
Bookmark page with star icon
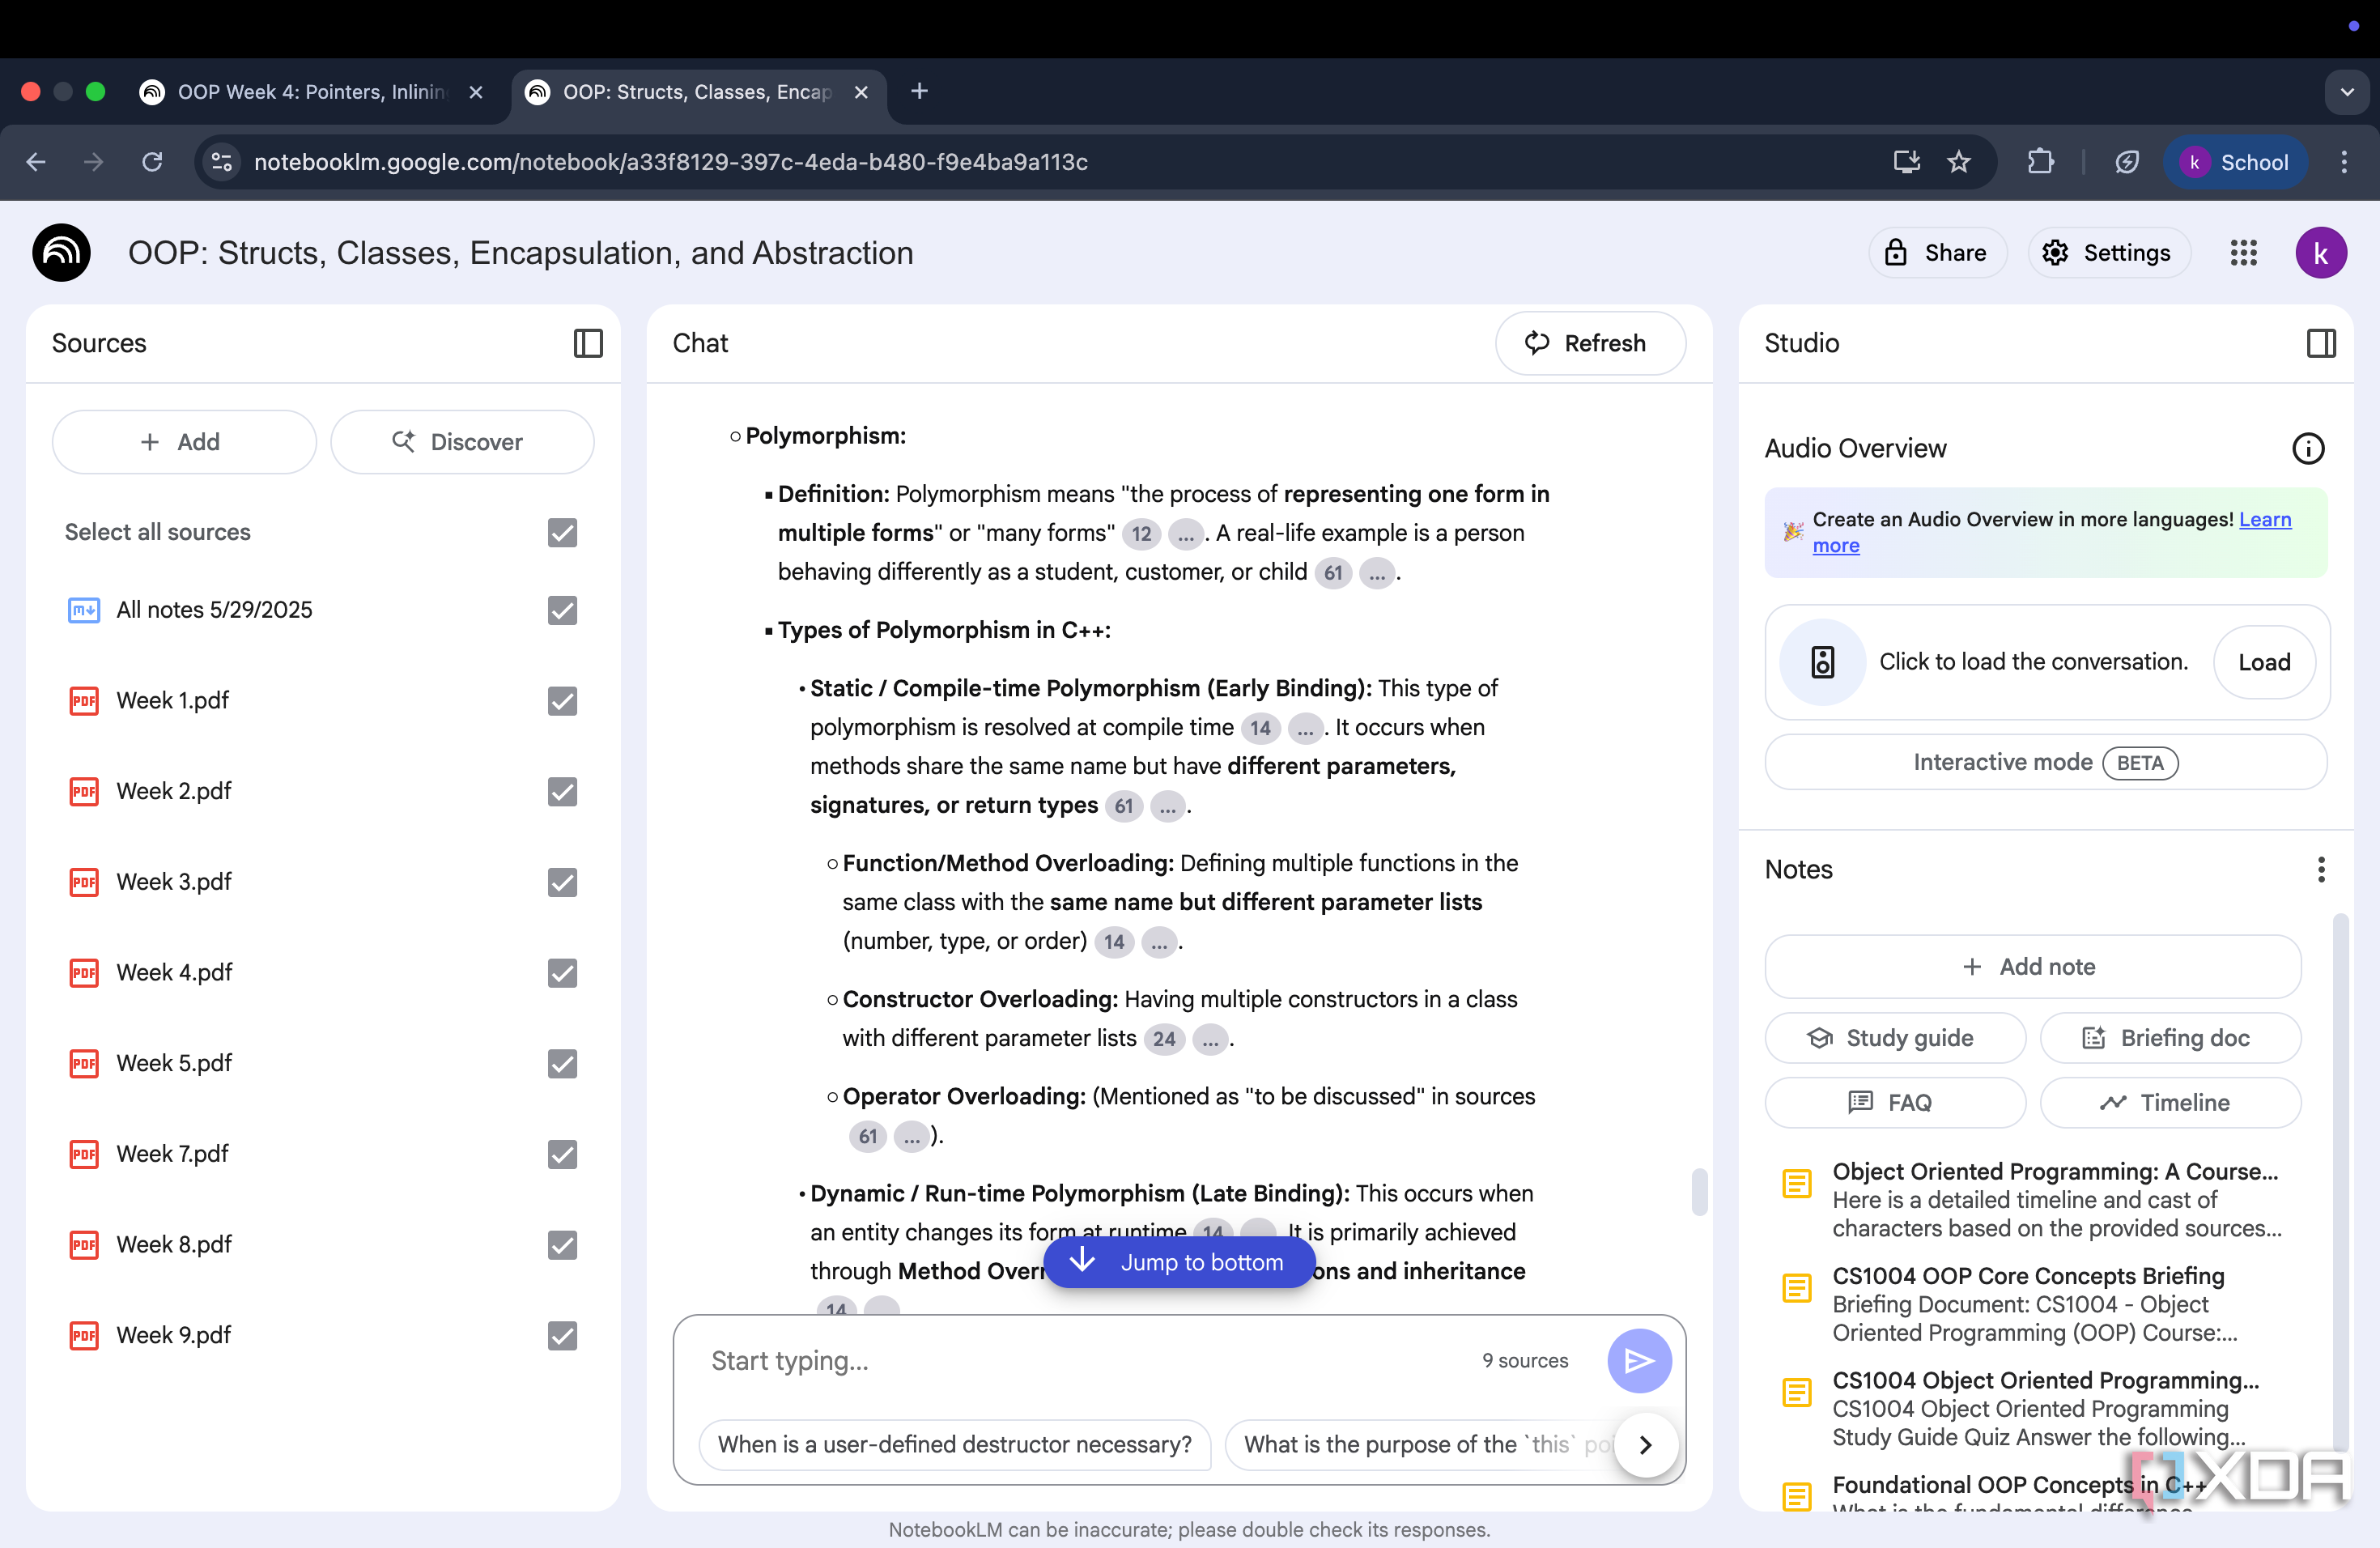1958,161
